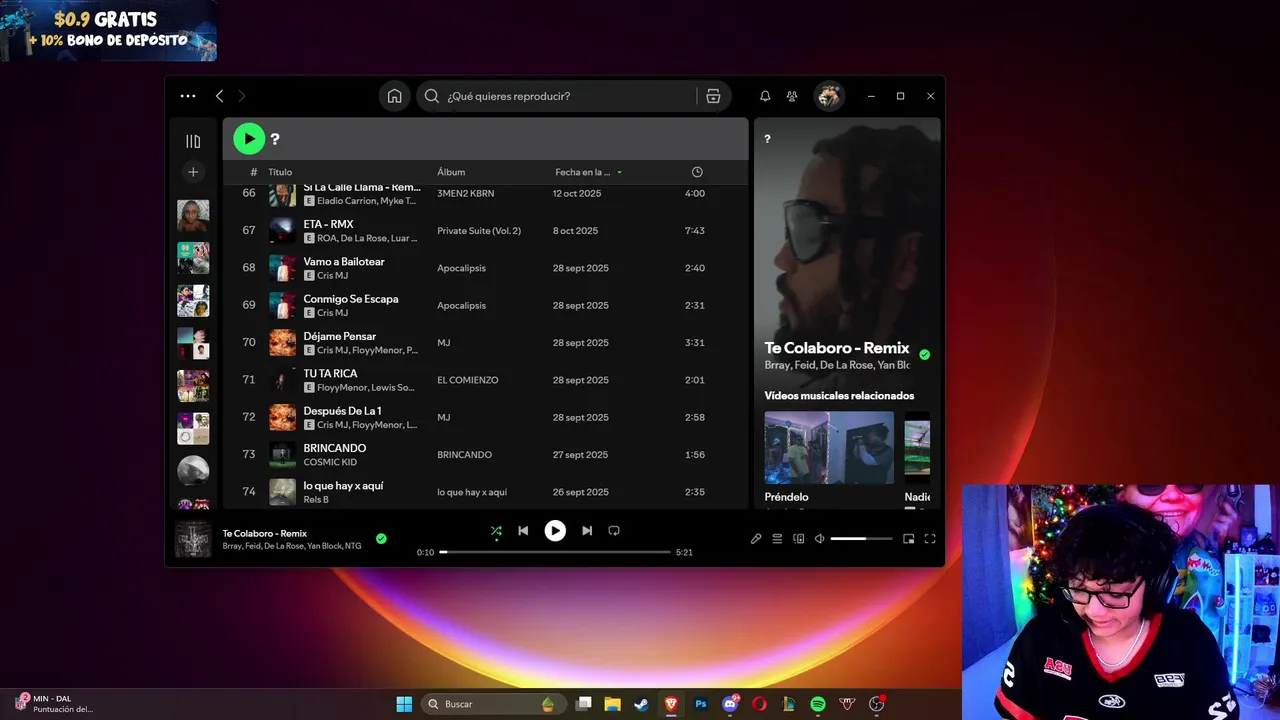Toggle saved checkmark beside now-playing title
Viewport: 1280px width, 720px height.
(x=381, y=539)
